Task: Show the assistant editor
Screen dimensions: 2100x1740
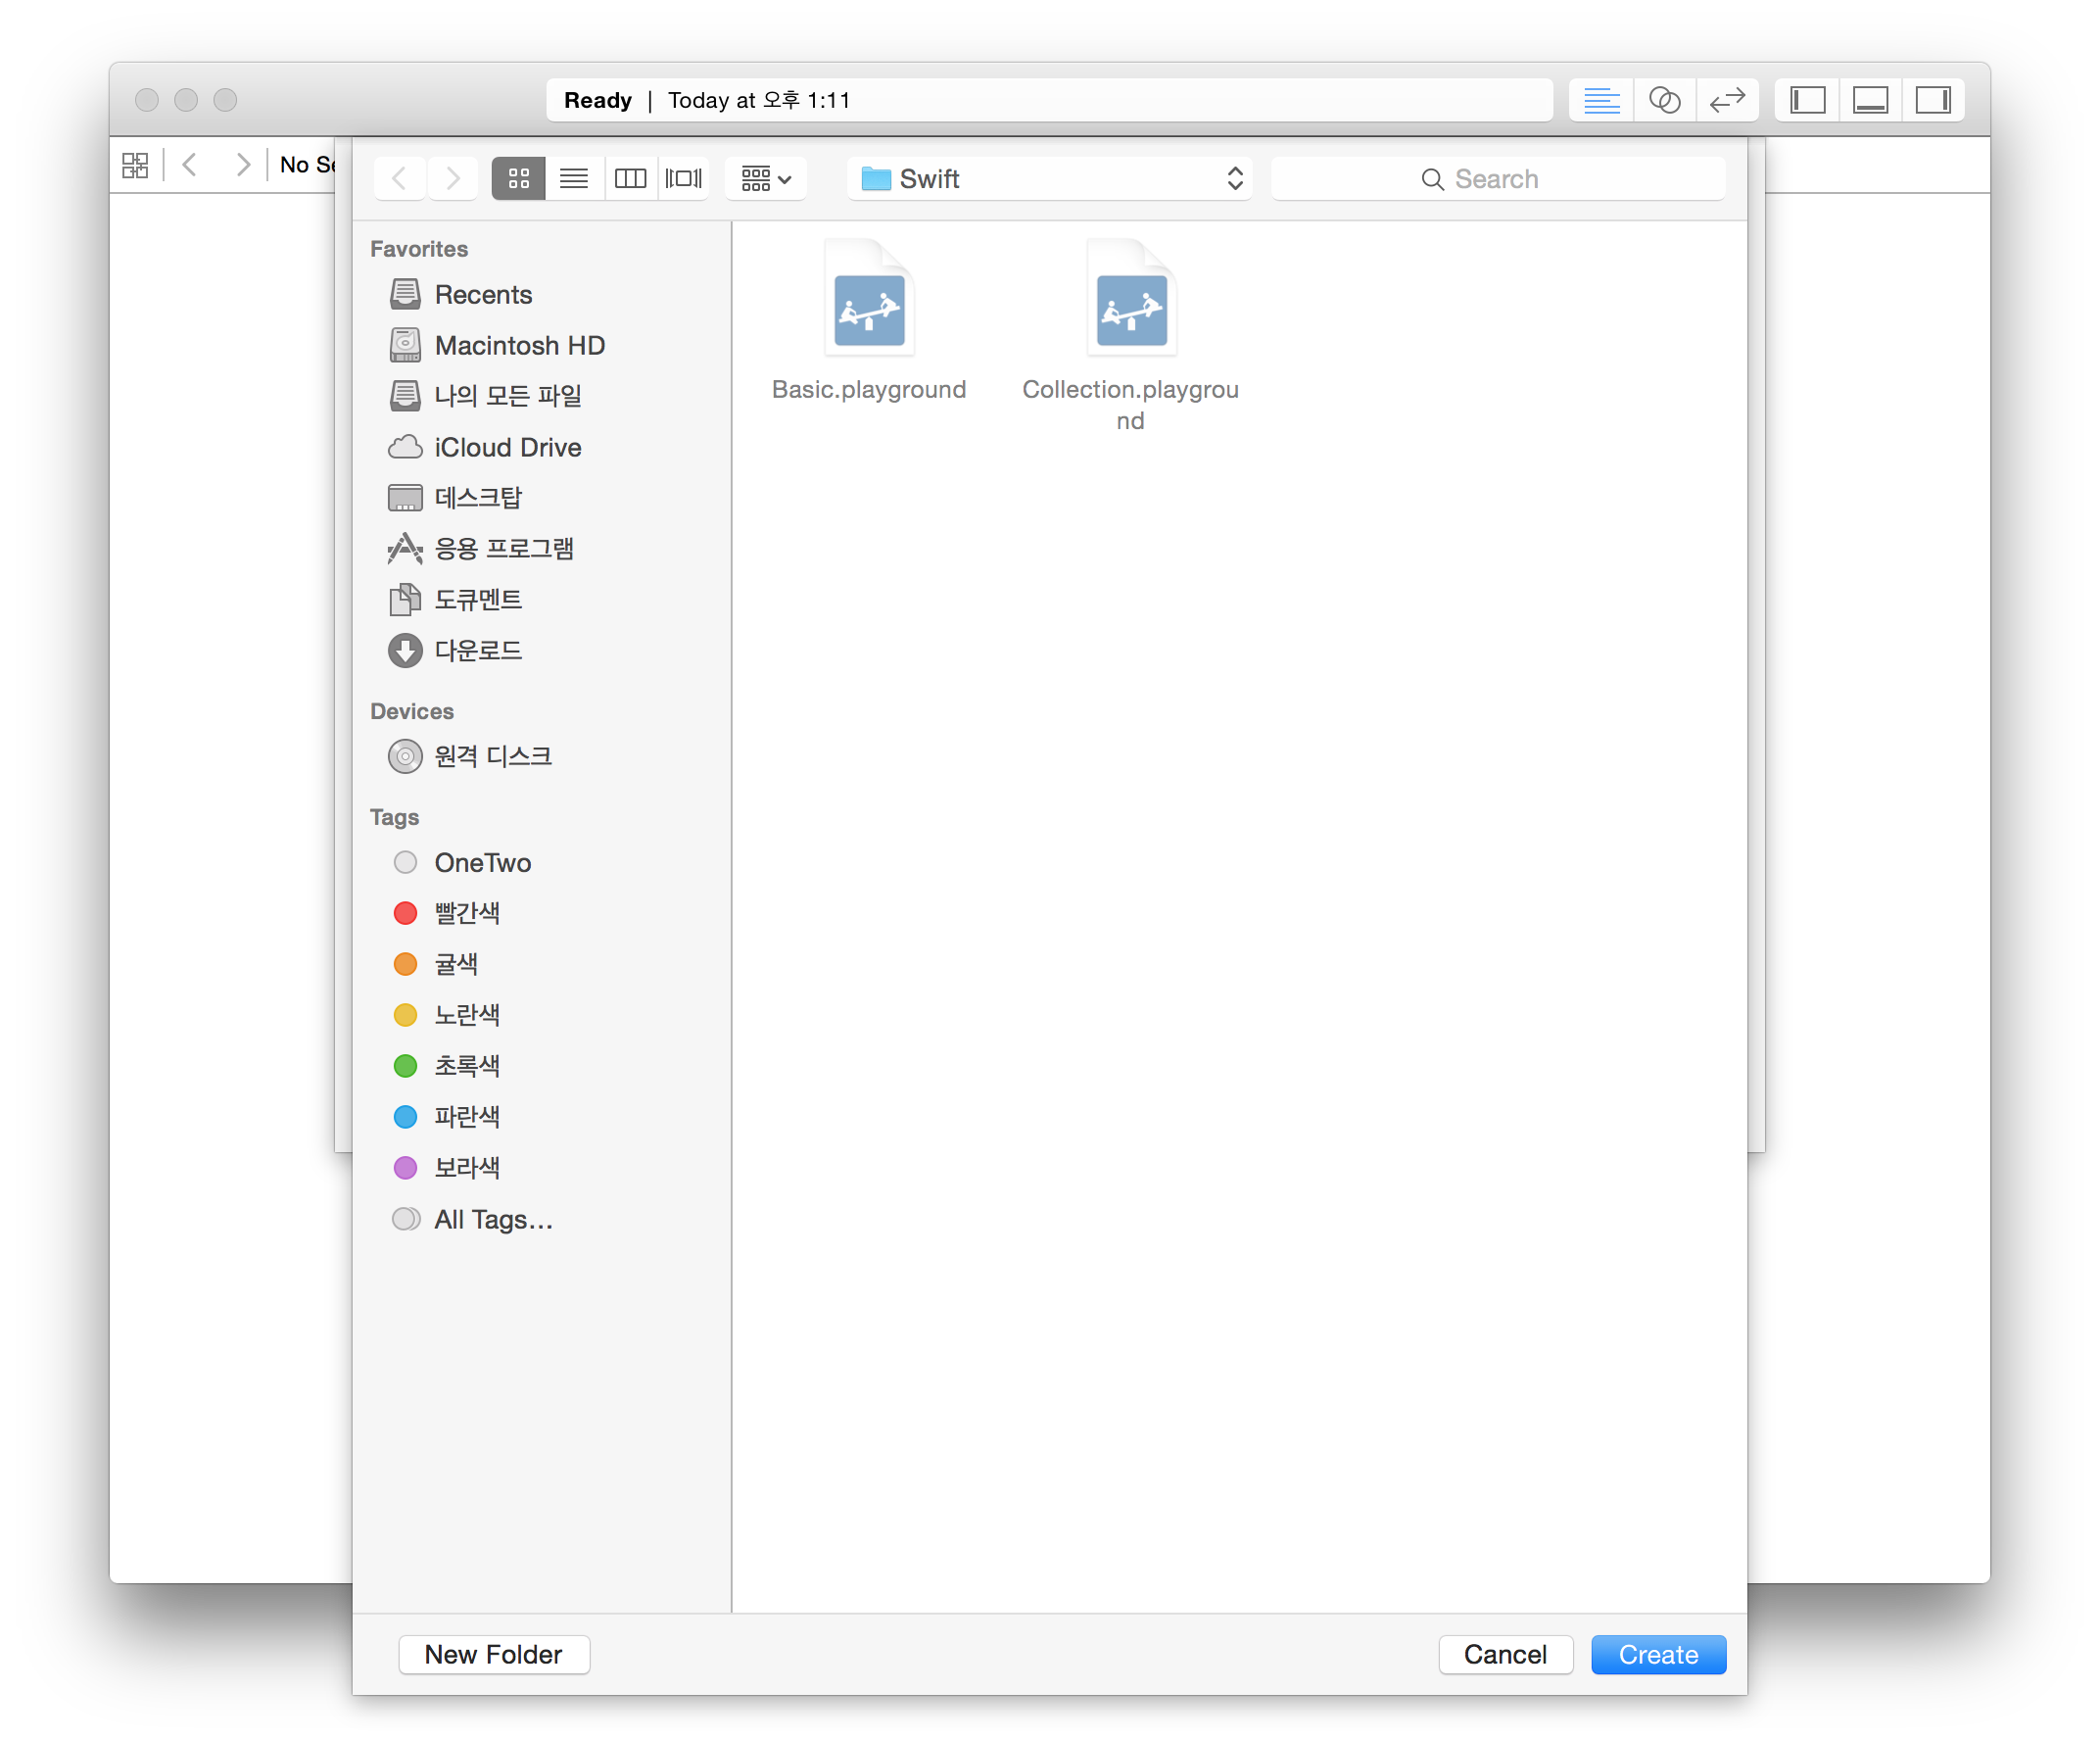Action: (1664, 100)
